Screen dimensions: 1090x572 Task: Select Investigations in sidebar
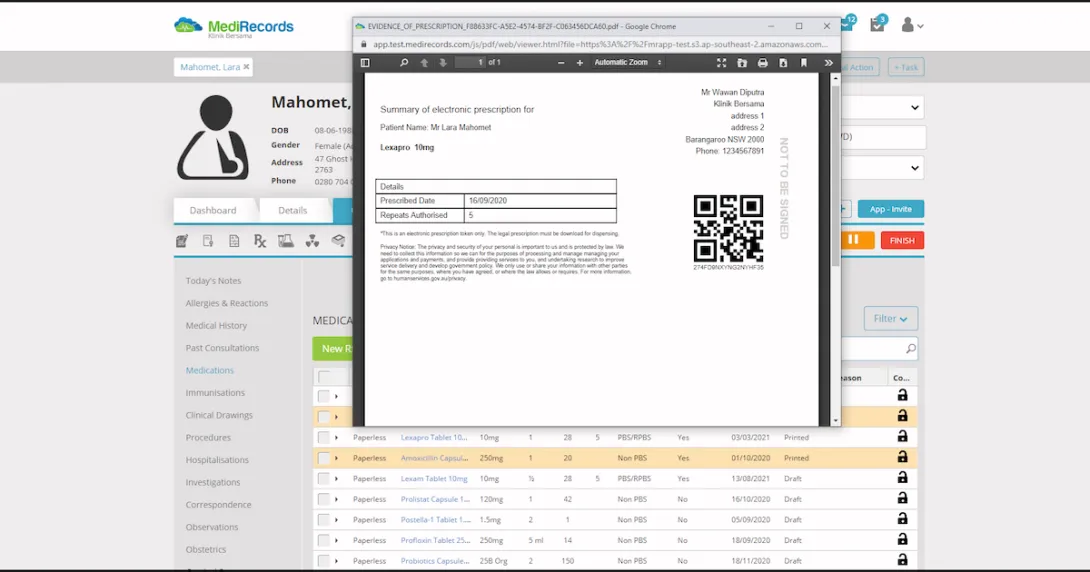coord(213,482)
